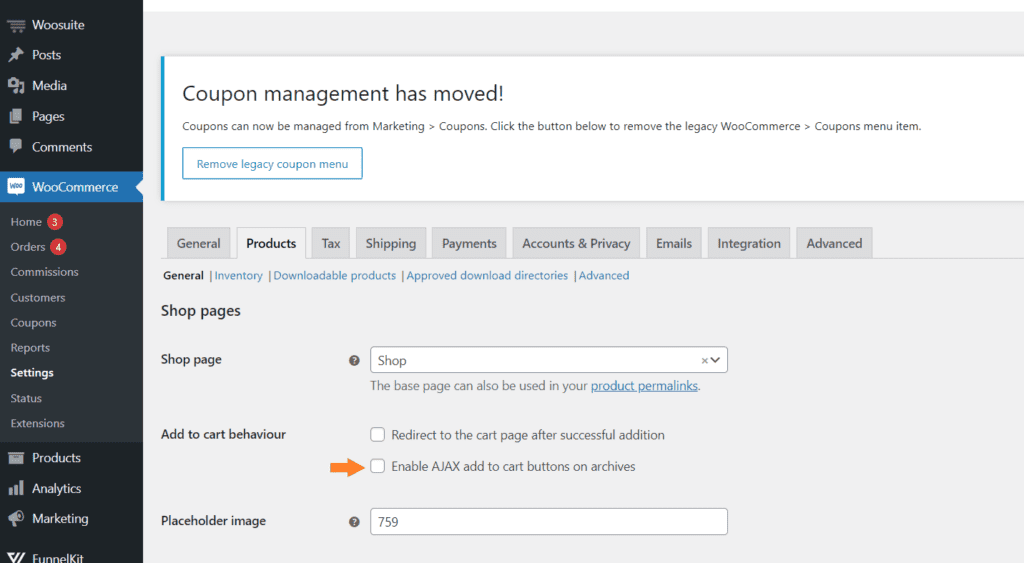Viewport: 1024px width, 563px height.
Task: Click the Marketing megaphone icon
Action: [16, 519]
